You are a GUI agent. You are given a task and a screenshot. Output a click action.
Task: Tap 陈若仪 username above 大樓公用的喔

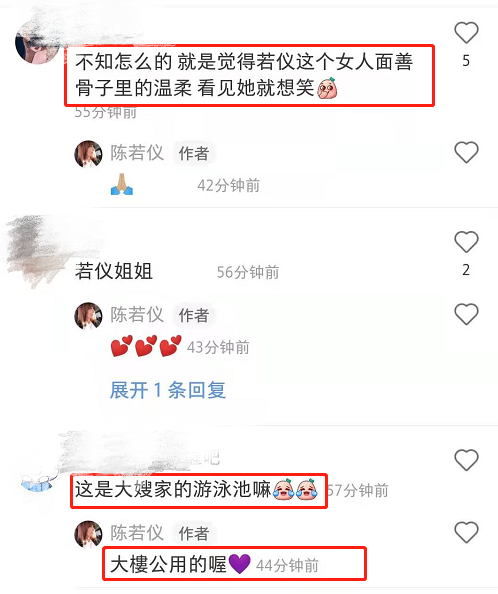[137, 533]
